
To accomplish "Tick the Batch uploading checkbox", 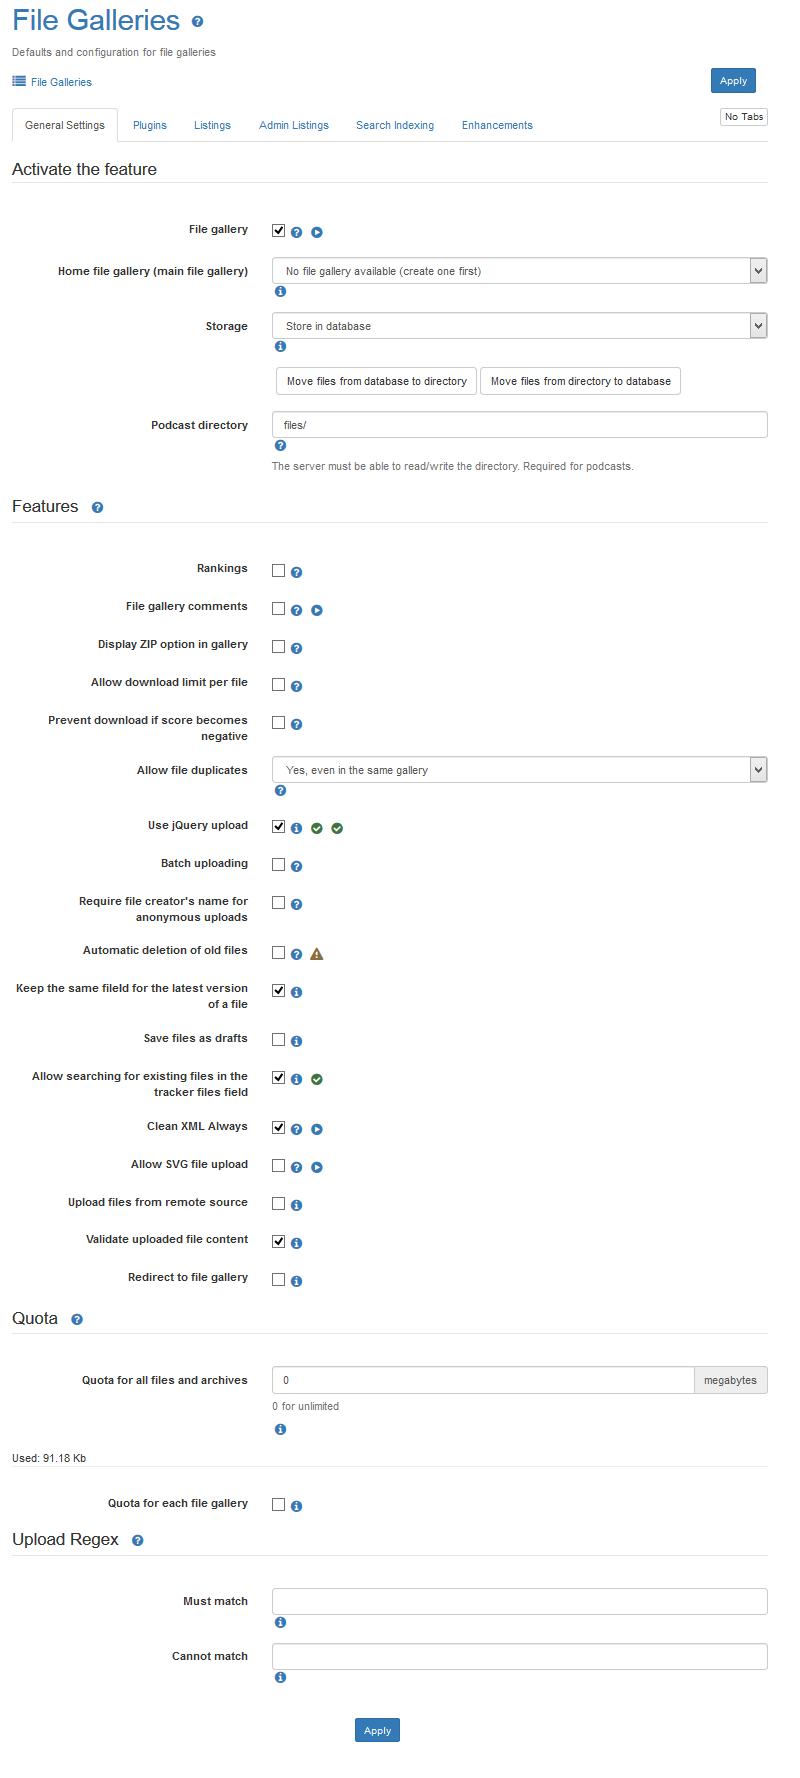I will tap(279, 865).
